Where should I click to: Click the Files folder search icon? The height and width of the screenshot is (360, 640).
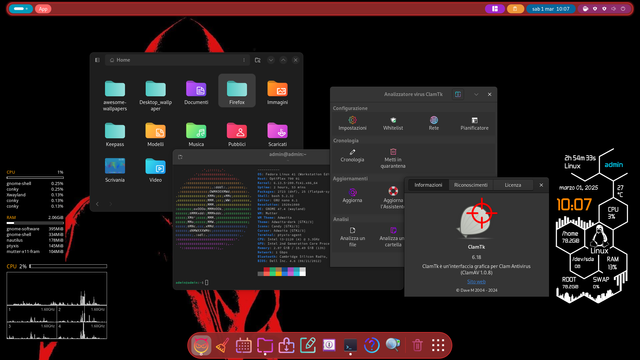point(258,60)
